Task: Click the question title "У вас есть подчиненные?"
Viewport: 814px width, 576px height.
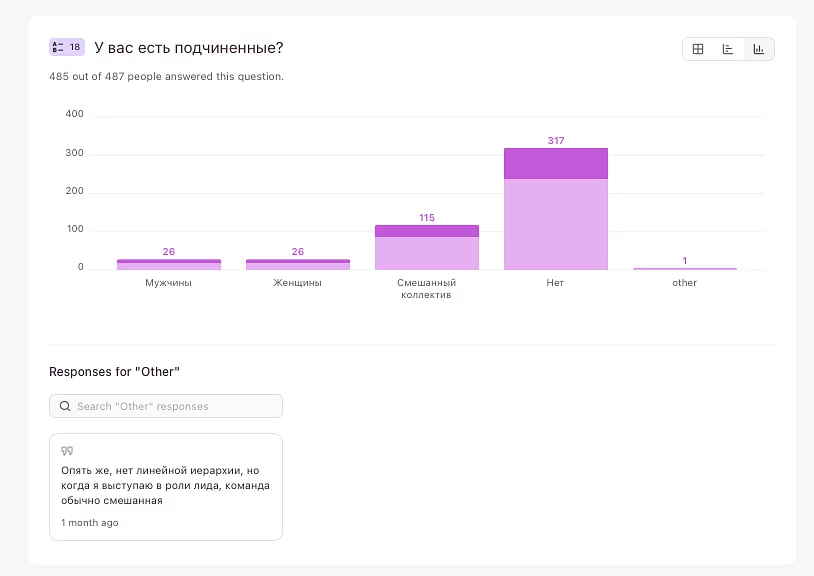Action: point(189,47)
